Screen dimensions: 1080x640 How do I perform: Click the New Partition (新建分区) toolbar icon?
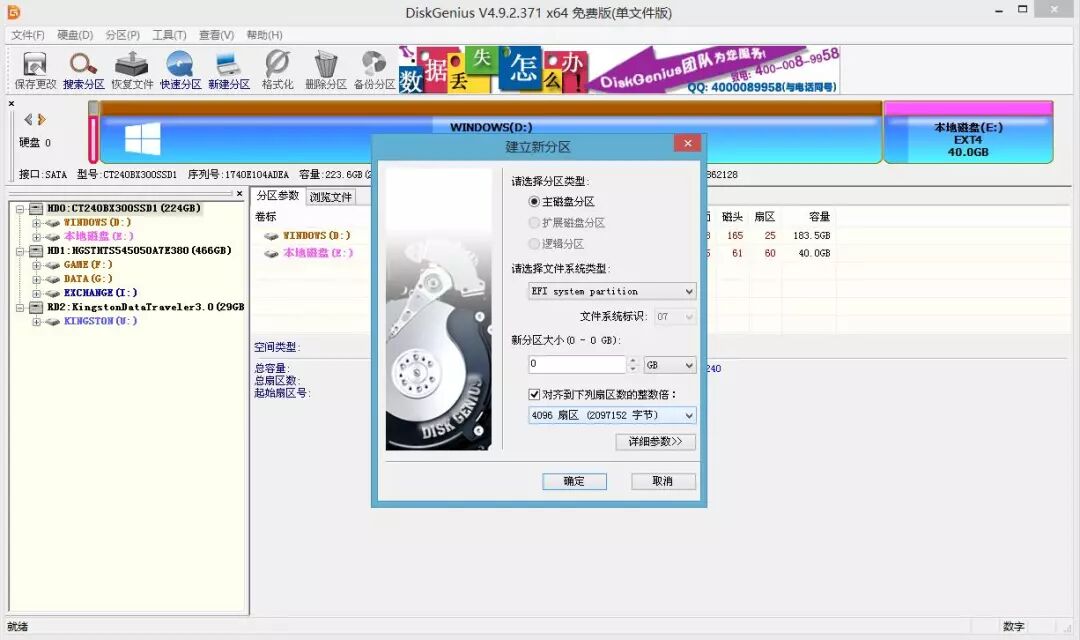point(229,70)
